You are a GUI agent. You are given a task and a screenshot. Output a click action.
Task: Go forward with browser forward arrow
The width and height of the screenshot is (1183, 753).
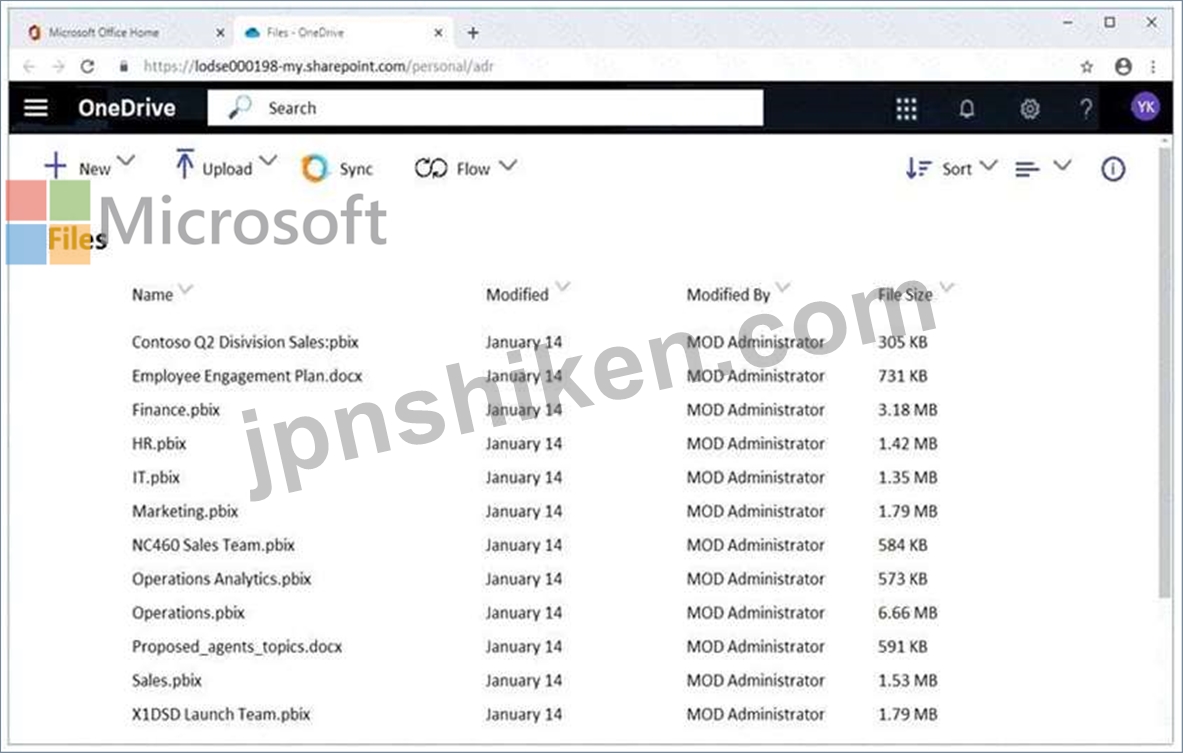point(58,66)
